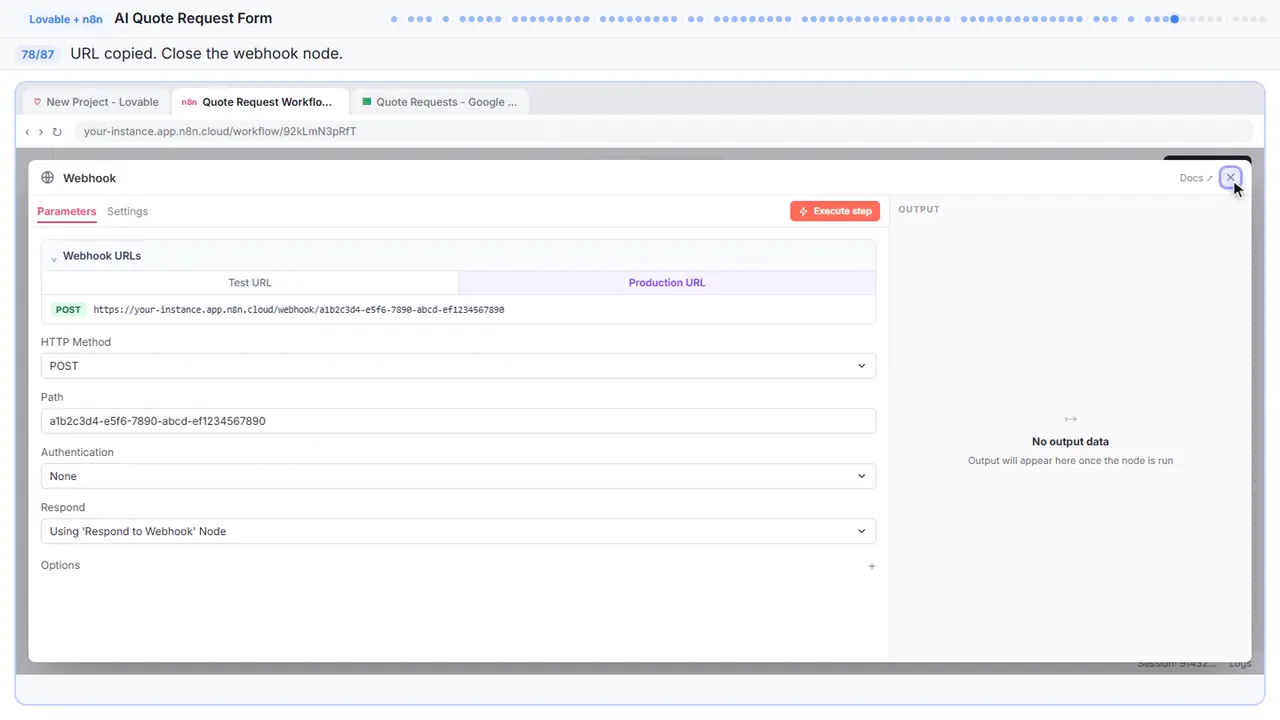Click the Authentication field label
Screen dimensions: 1280x720
[77, 452]
